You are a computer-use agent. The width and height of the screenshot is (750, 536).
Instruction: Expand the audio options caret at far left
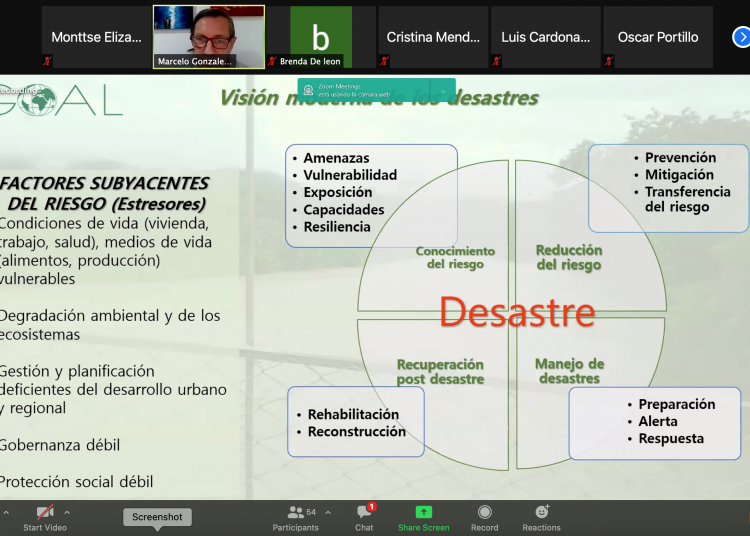tap(5, 512)
